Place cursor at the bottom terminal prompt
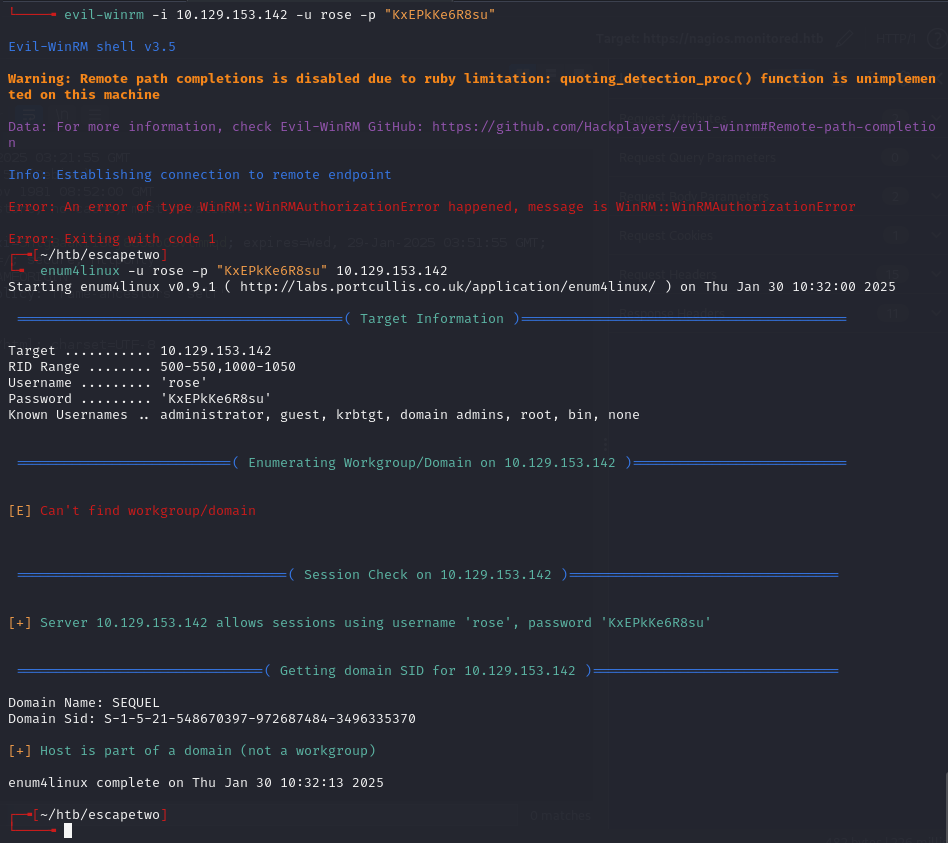 tap(68, 830)
